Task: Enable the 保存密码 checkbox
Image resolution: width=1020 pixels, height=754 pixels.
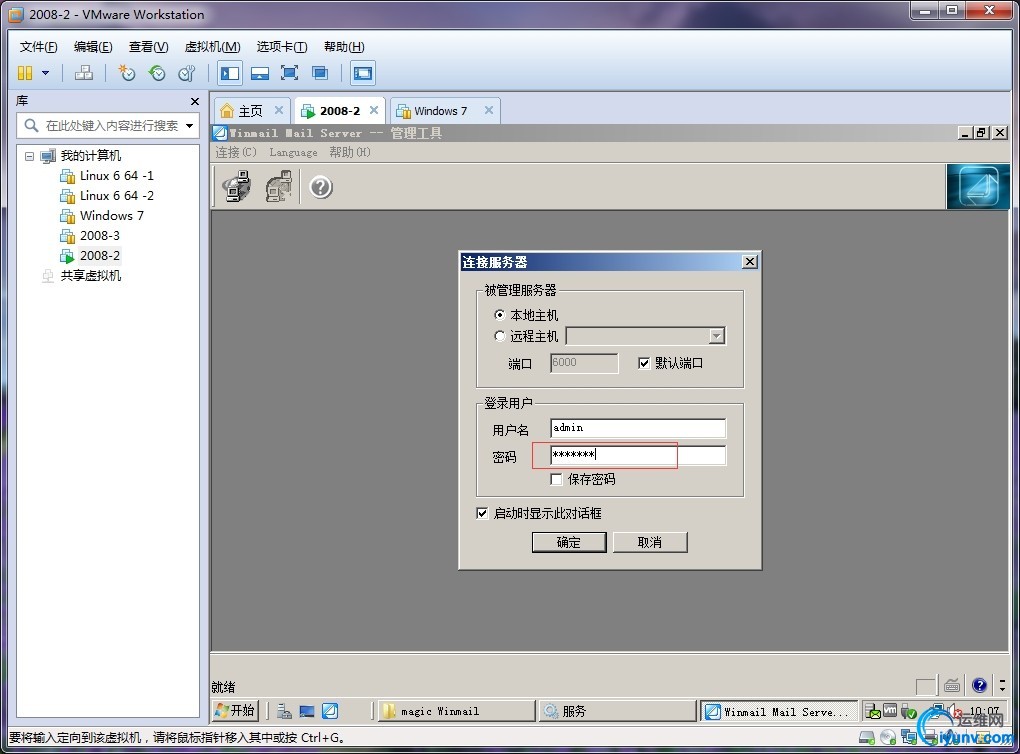Action: [x=556, y=479]
